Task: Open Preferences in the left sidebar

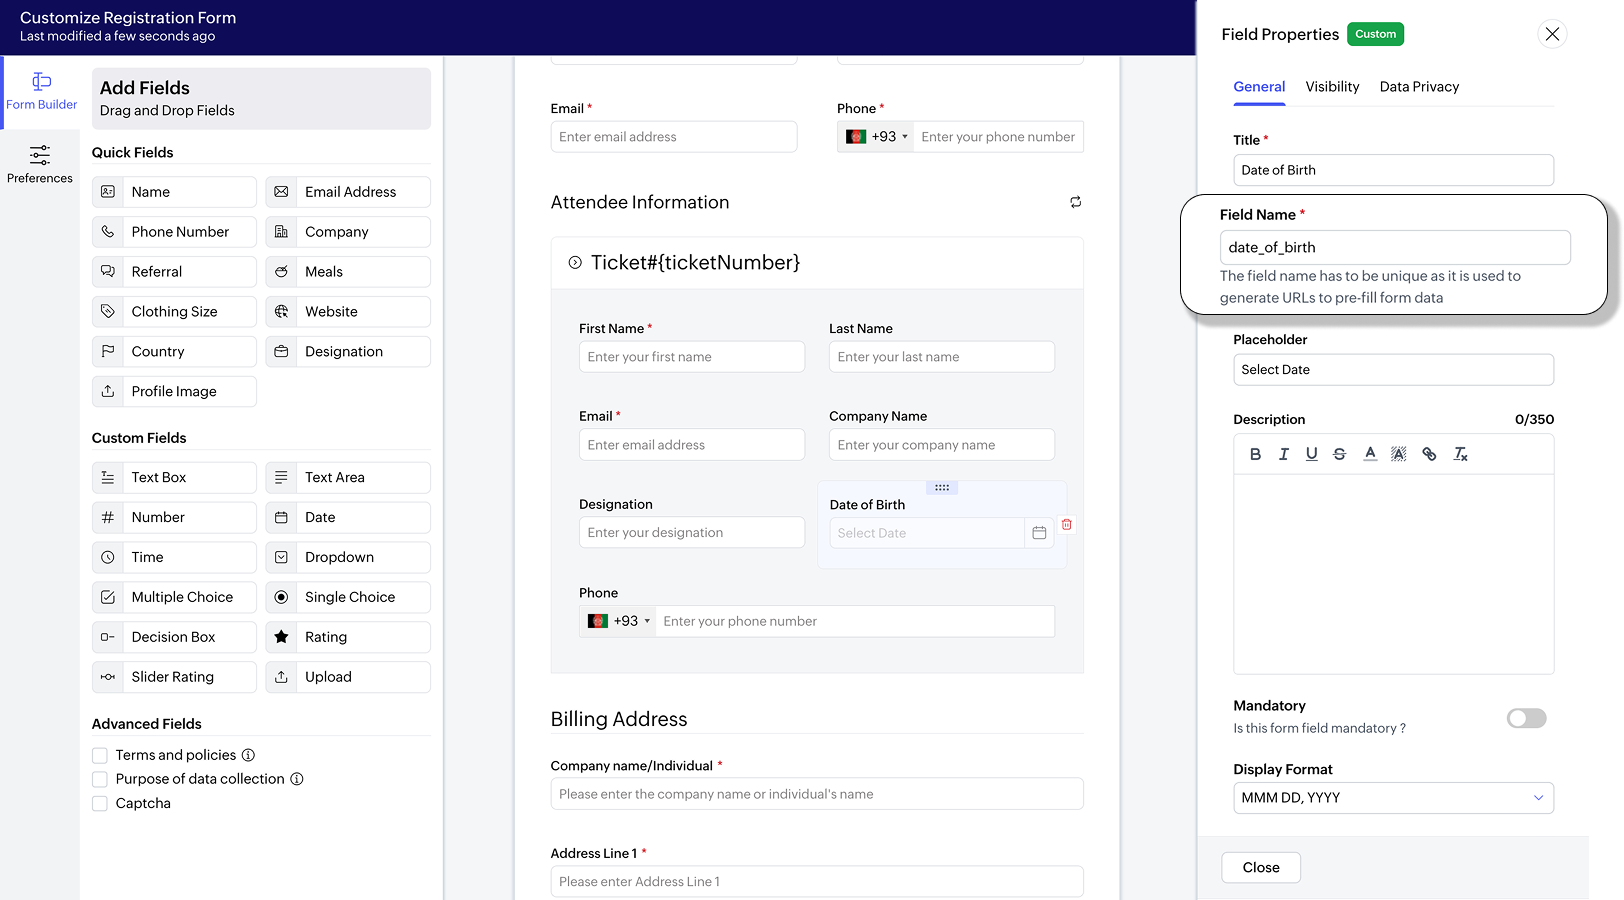Action: (x=40, y=164)
